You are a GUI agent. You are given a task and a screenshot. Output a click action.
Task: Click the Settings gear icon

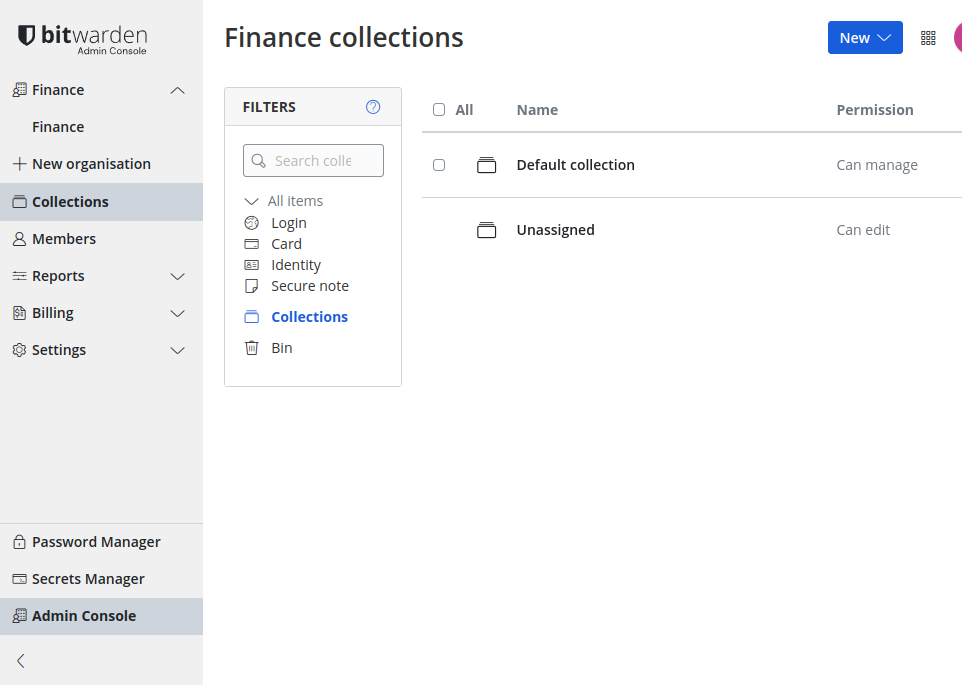click(20, 350)
